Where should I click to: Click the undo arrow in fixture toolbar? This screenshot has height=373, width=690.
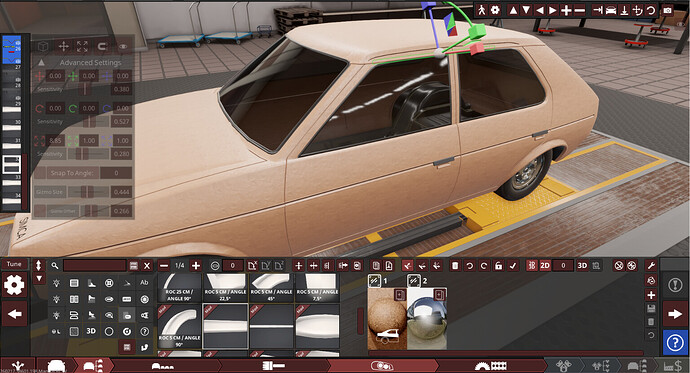[470, 266]
